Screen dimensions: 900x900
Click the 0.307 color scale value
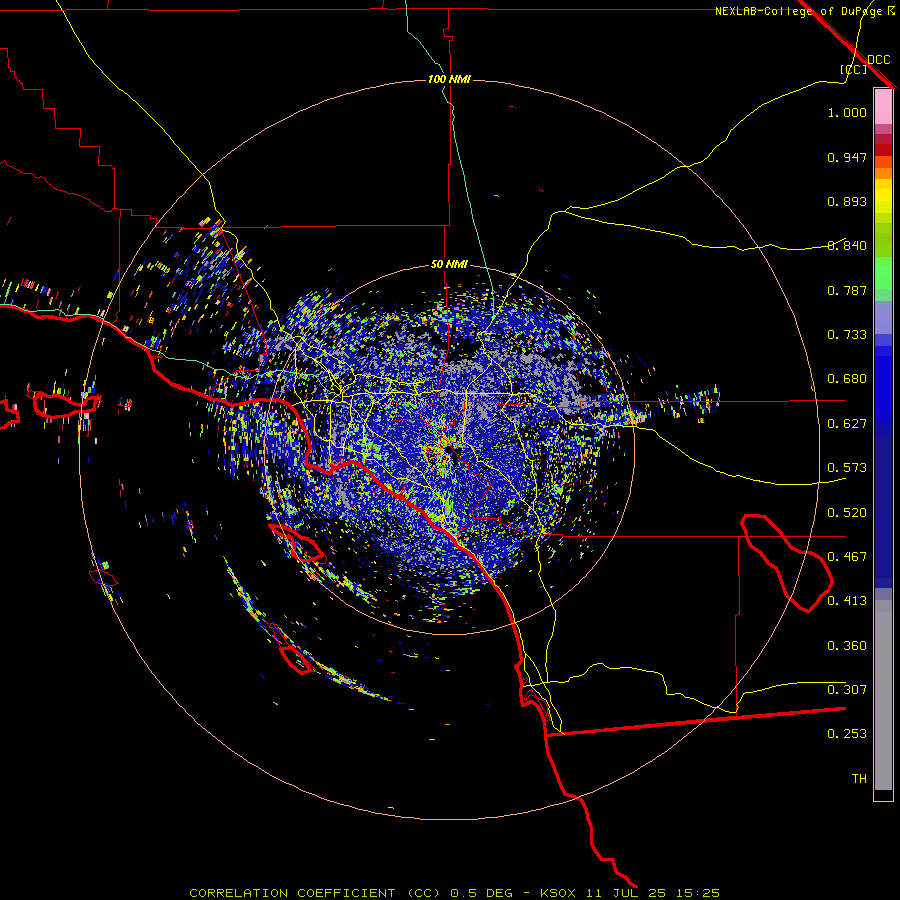[x=847, y=690]
